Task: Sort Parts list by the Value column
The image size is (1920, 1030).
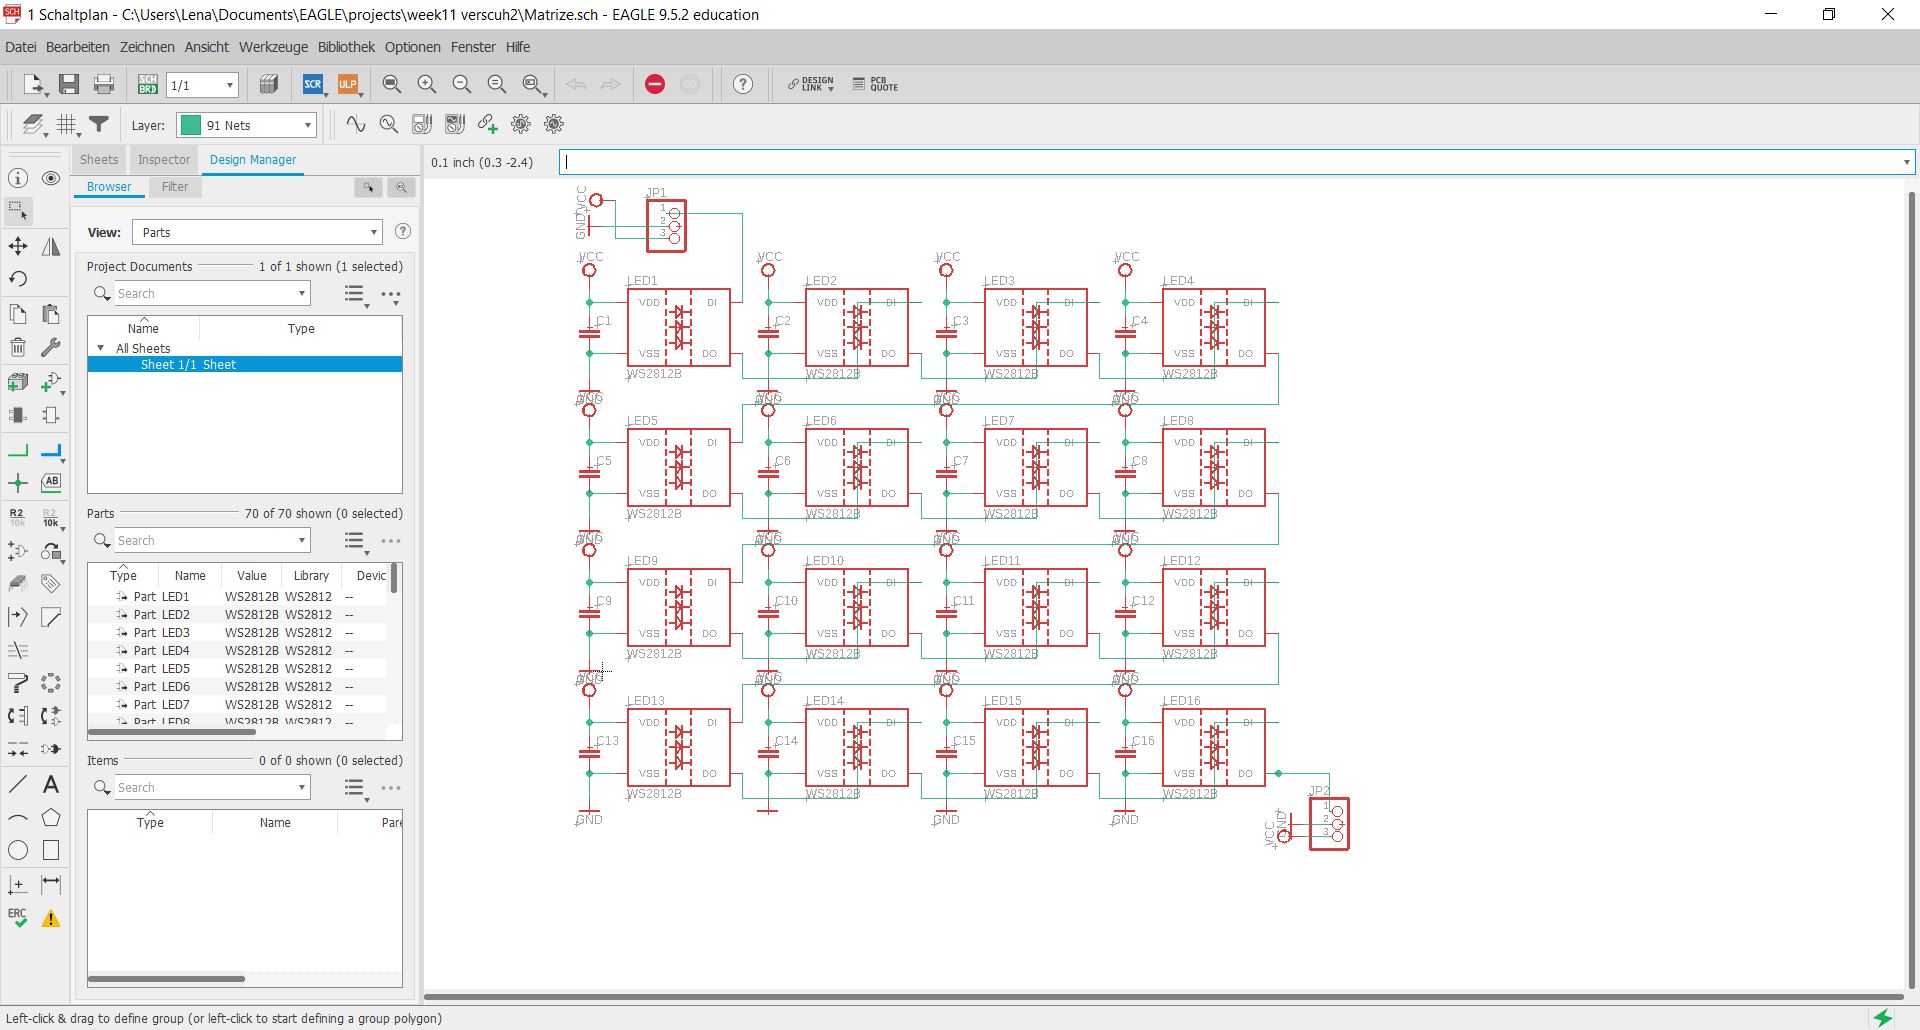Action: point(252,576)
